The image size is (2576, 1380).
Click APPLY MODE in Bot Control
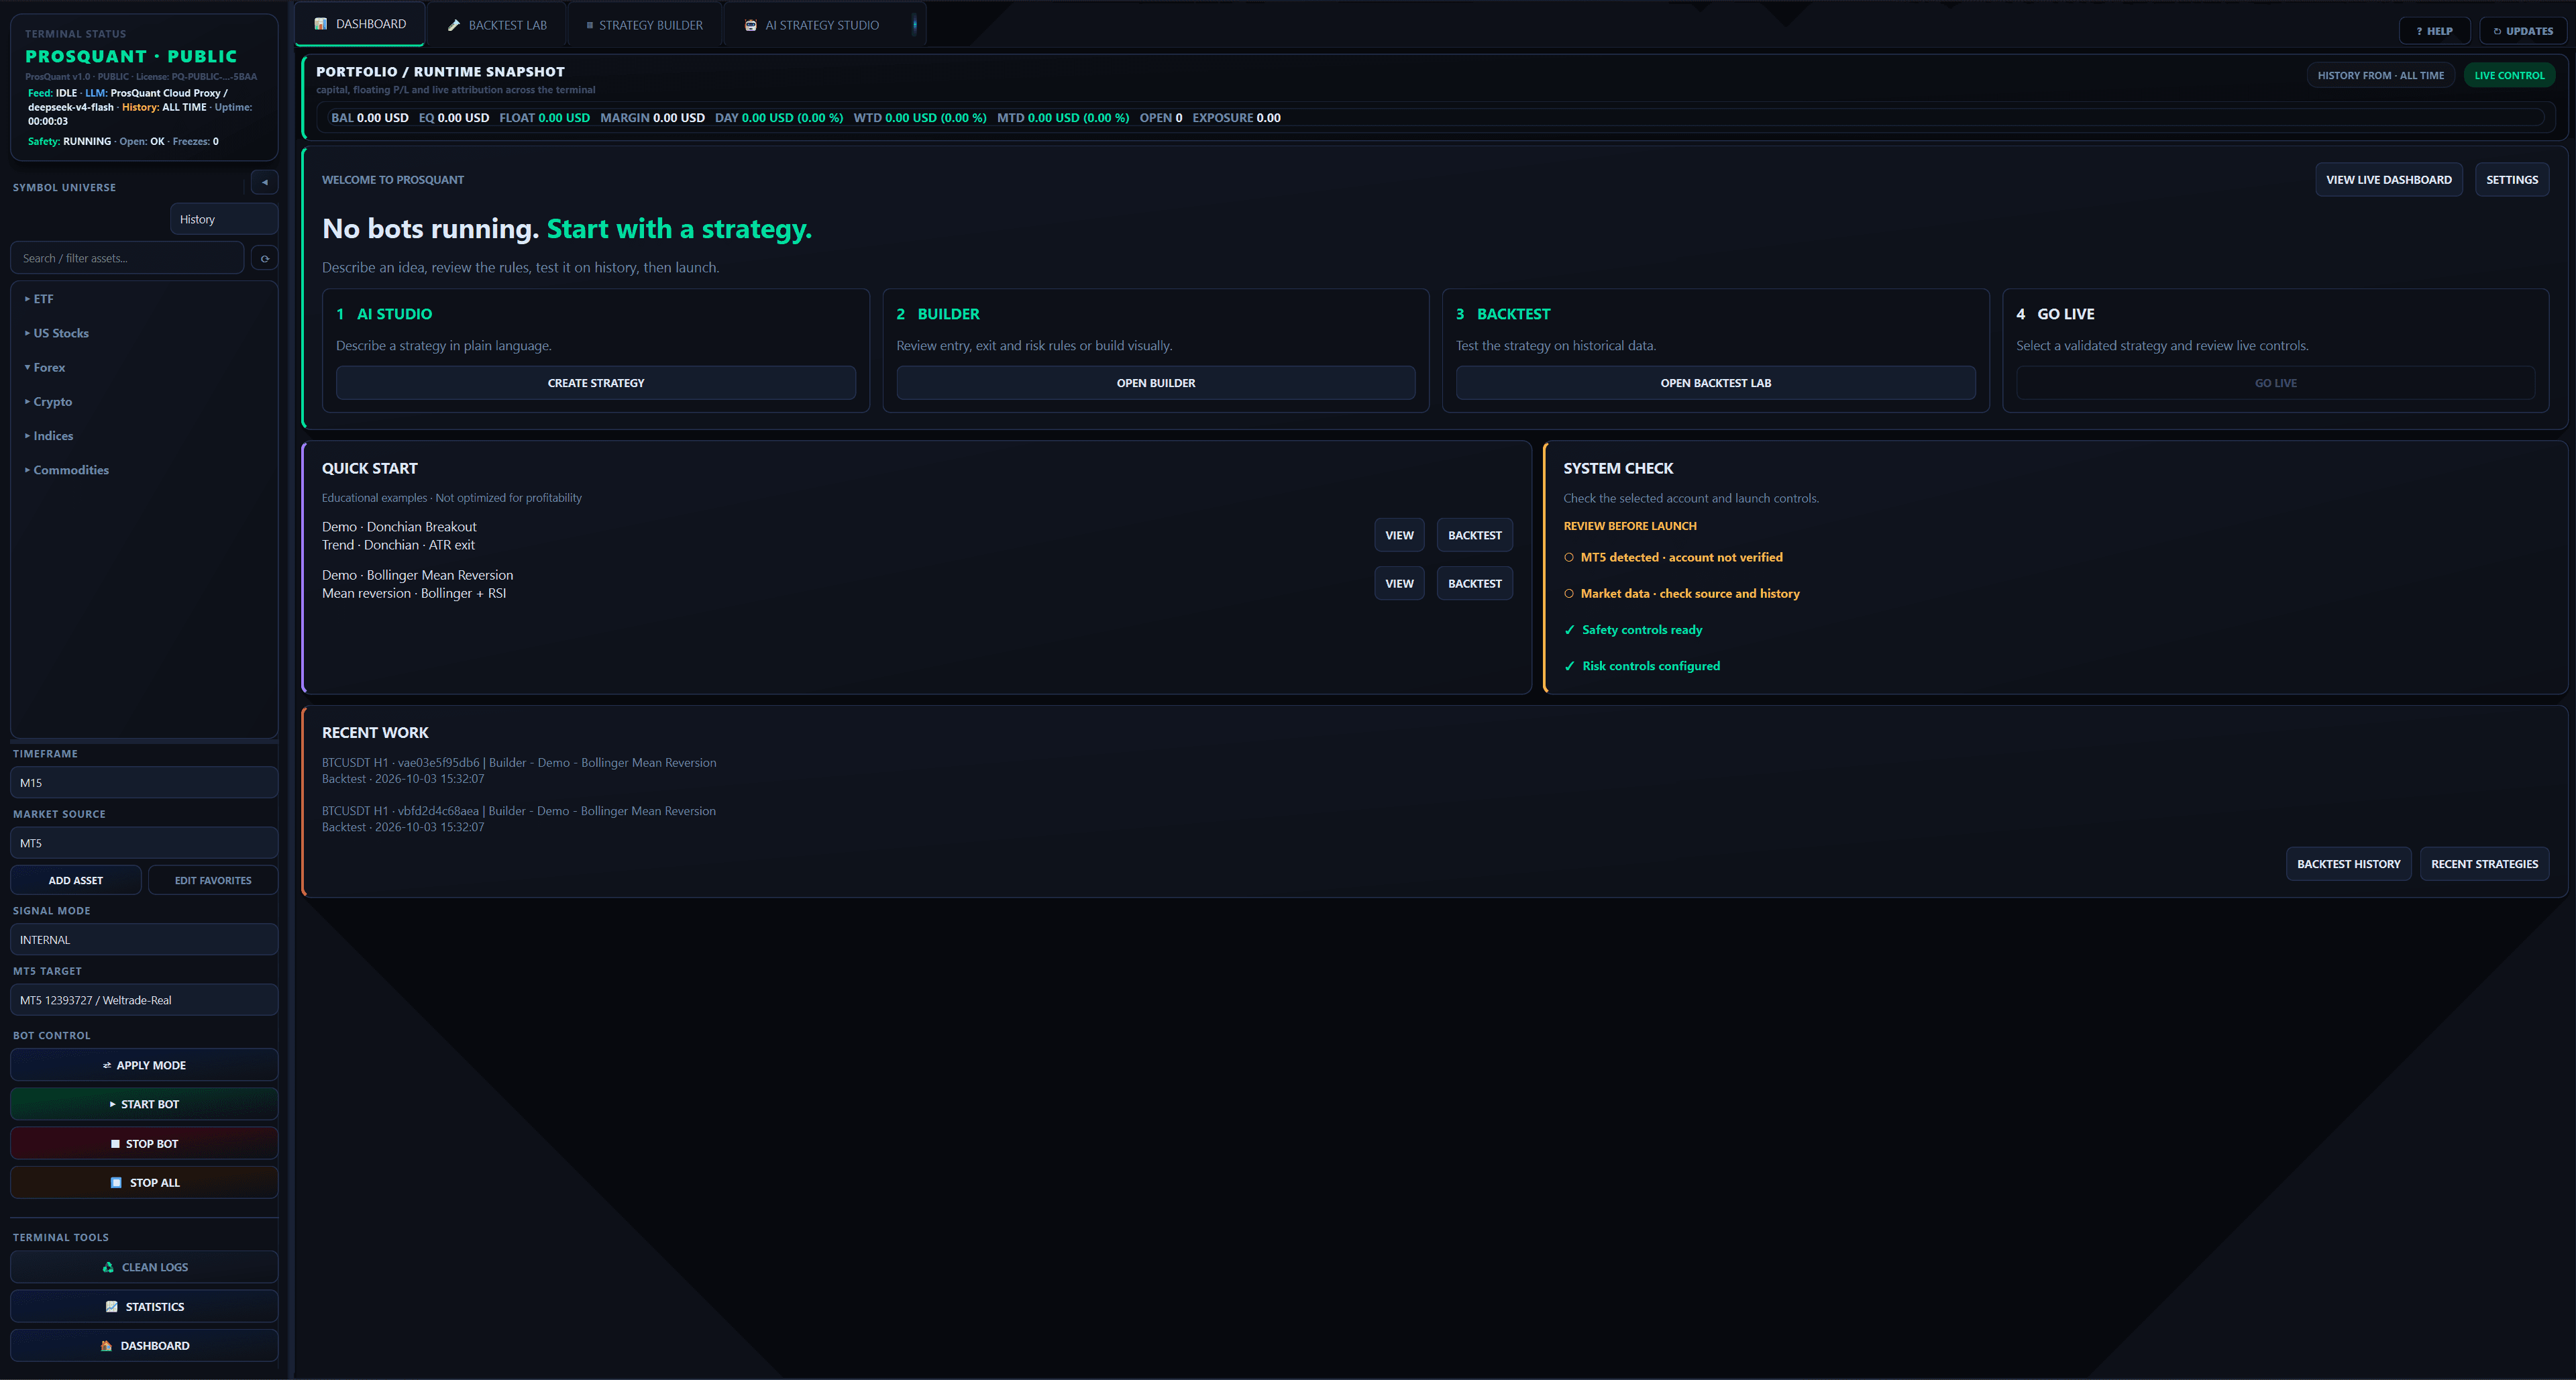coord(144,1065)
